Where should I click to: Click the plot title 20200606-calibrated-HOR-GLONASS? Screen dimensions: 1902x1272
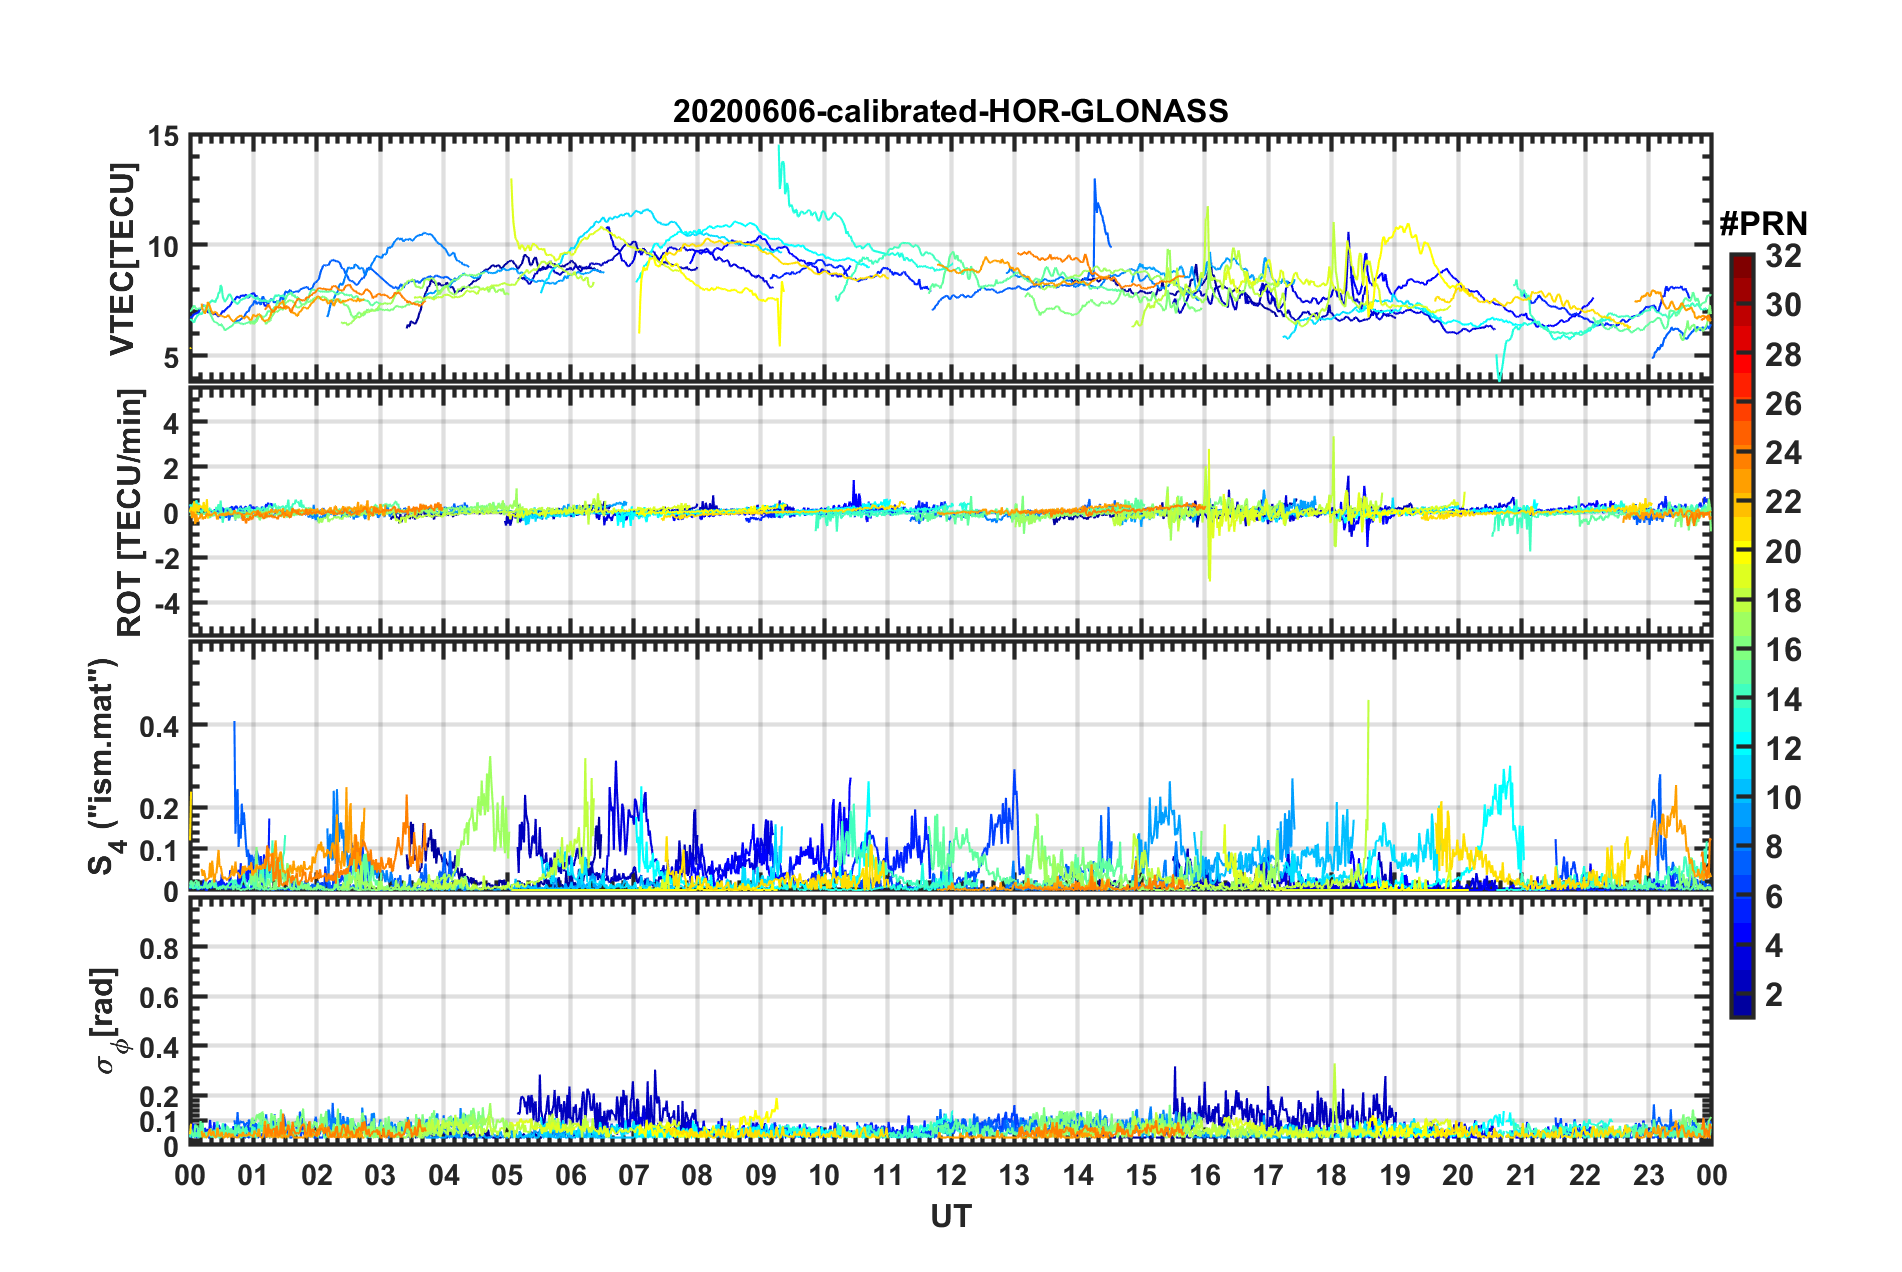950,111
